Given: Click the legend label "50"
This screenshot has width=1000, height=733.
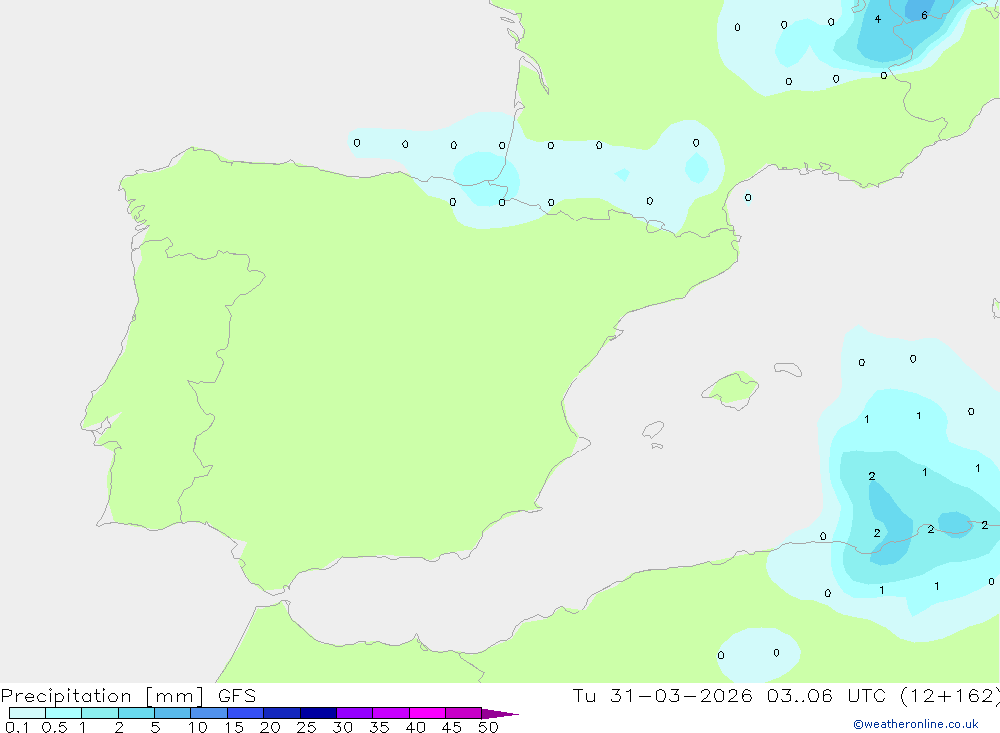Looking at the screenshot, I should [489, 727].
